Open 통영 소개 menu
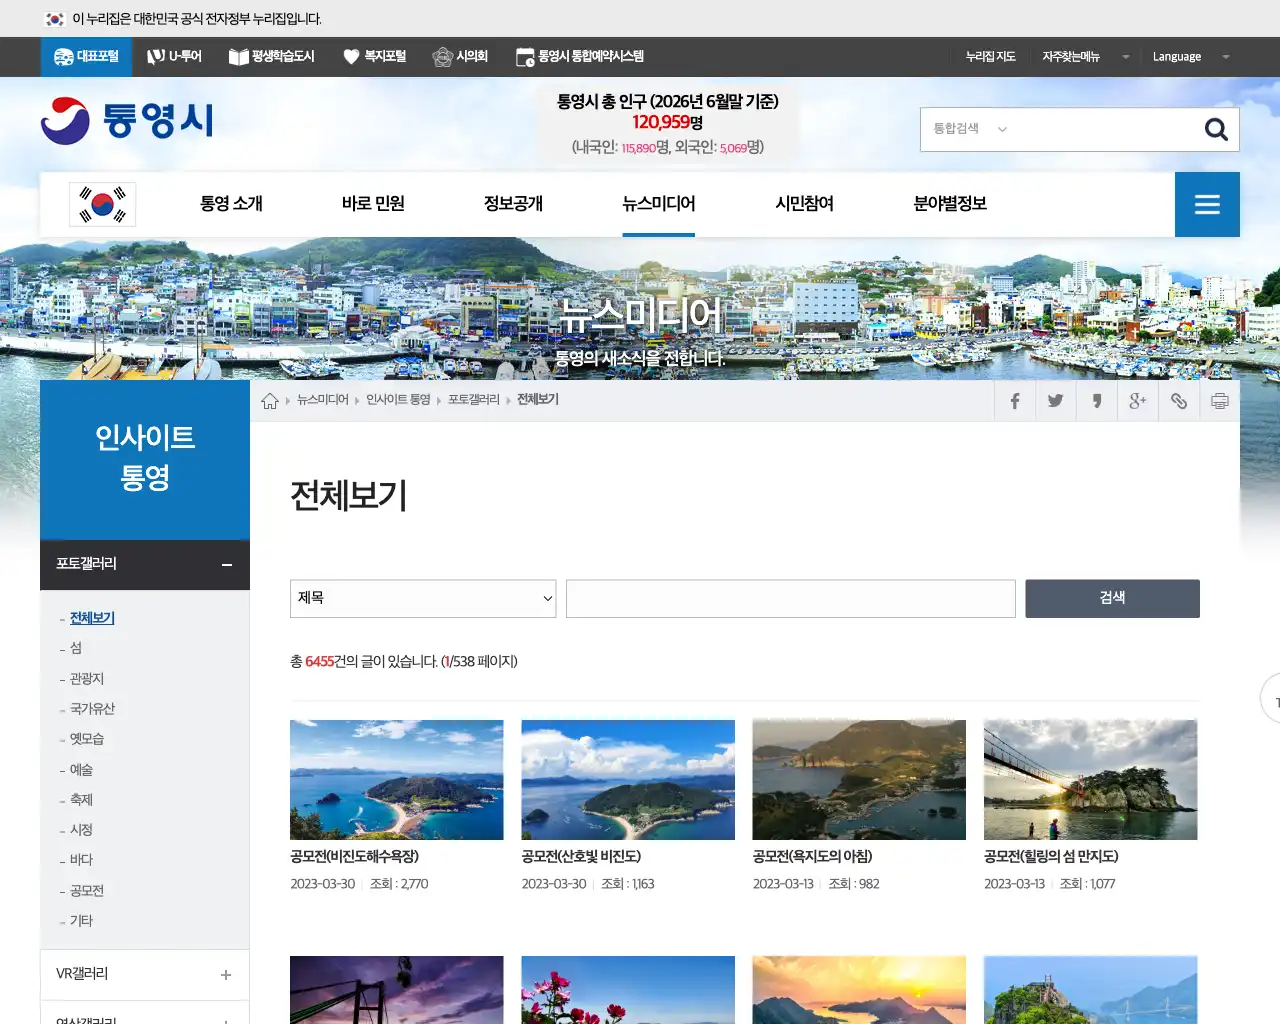This screenshot has height=1024, width=1280. point(231,204)
